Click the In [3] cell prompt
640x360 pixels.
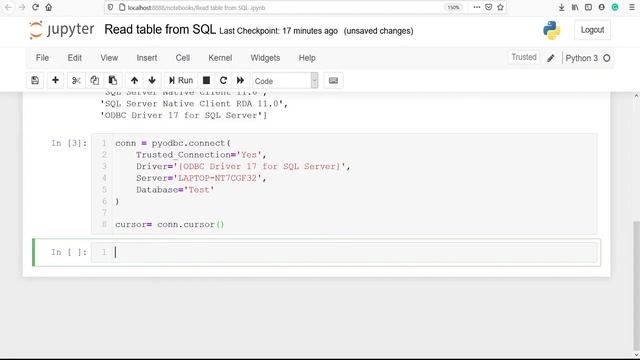point(69,143)
